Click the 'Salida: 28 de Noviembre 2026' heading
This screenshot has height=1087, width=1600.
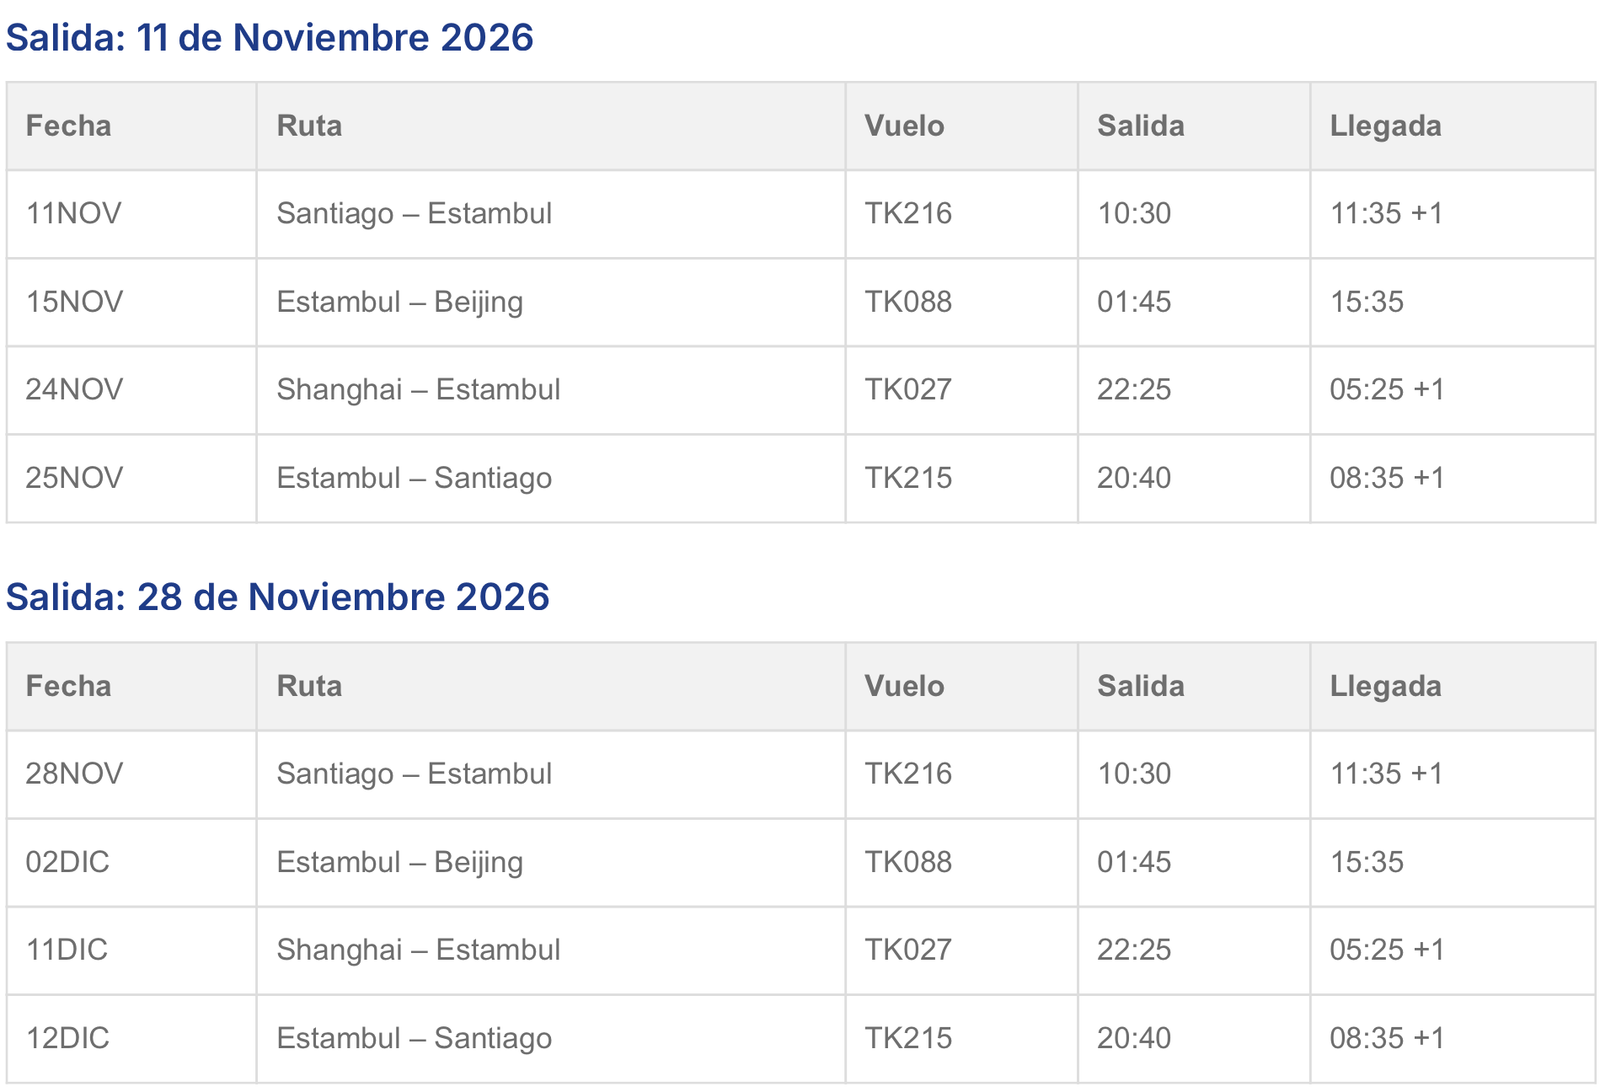click(278, 597)
